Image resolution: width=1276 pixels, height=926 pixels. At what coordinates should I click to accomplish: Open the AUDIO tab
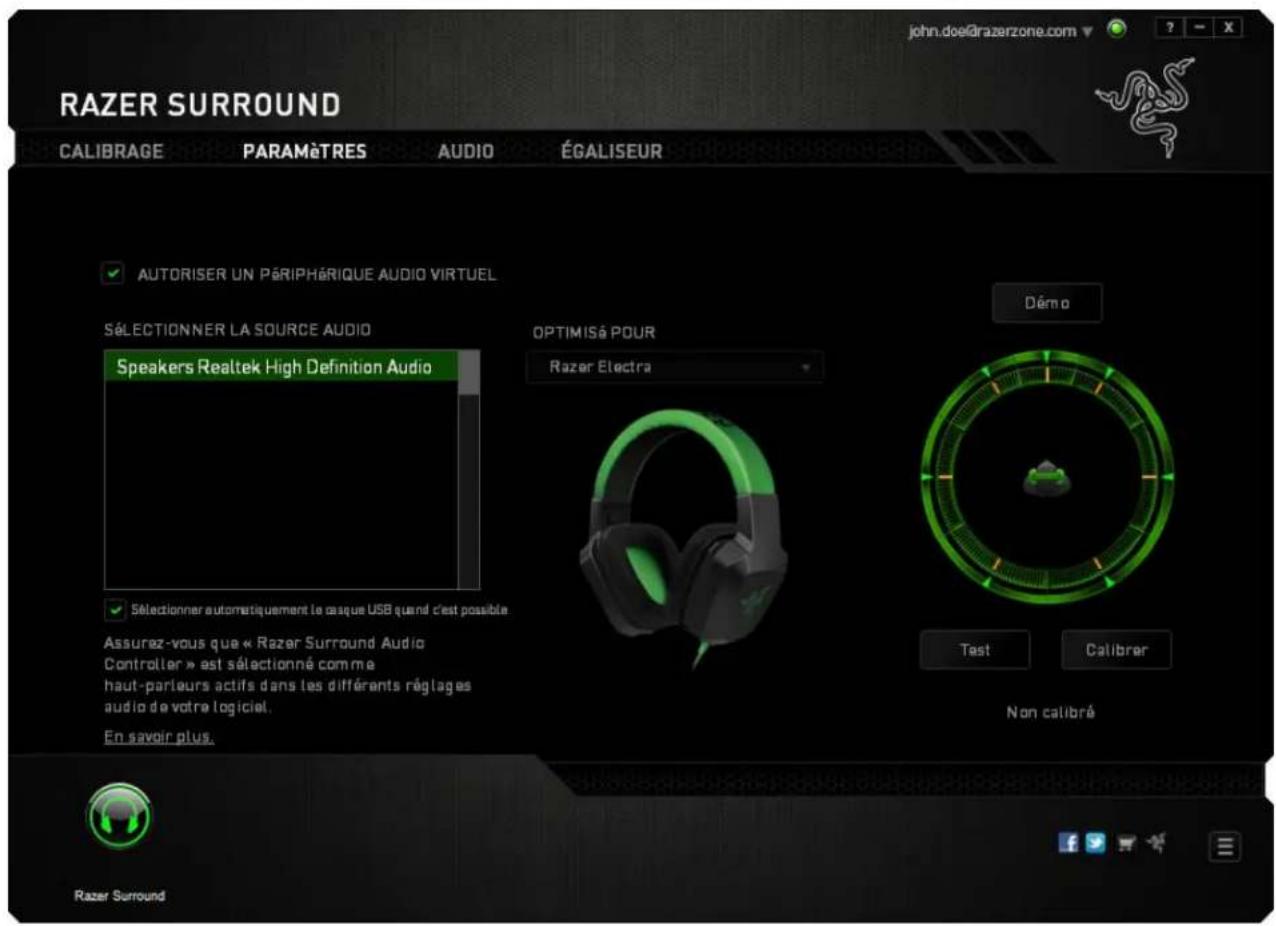[465, 151]
